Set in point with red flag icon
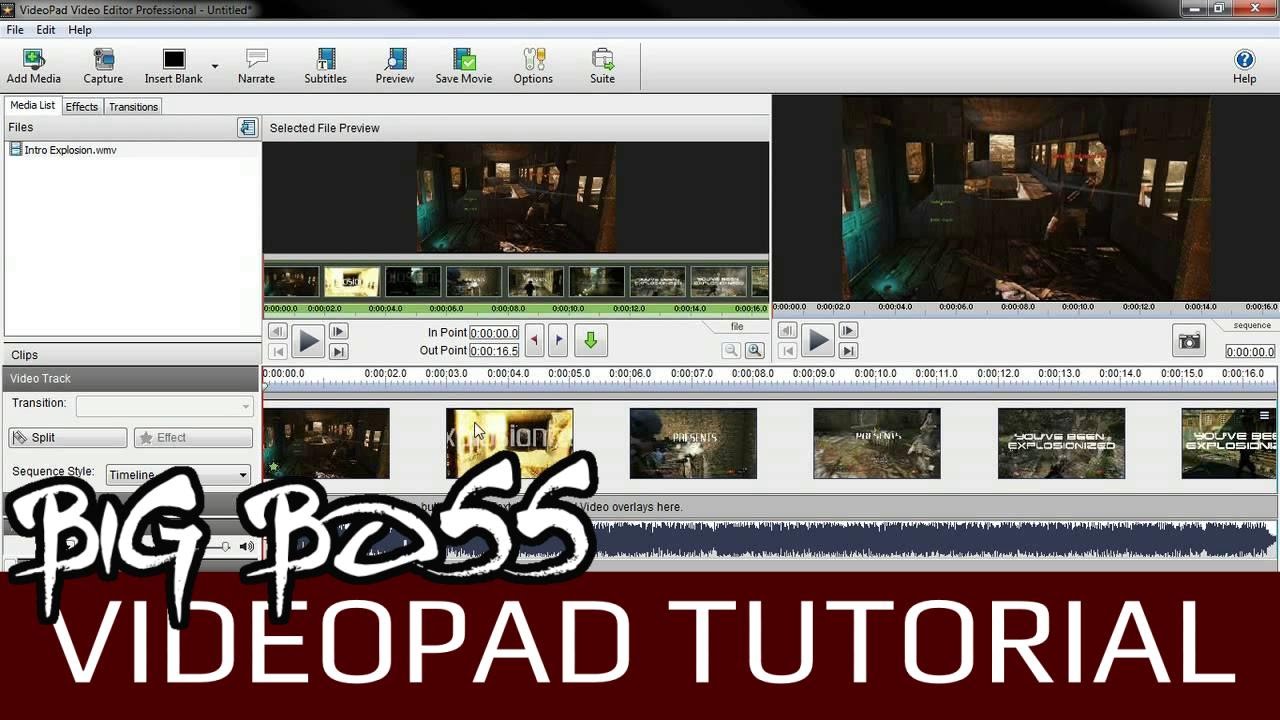Viewport: 1280px width, 720px height. 534,341
